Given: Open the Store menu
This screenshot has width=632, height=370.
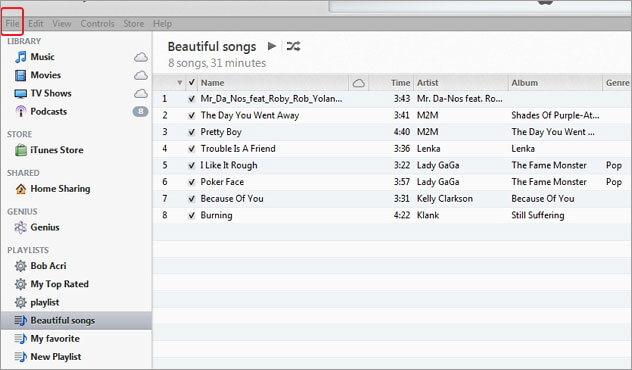Looking at the screenshot, I should click(x=133, y=23).
